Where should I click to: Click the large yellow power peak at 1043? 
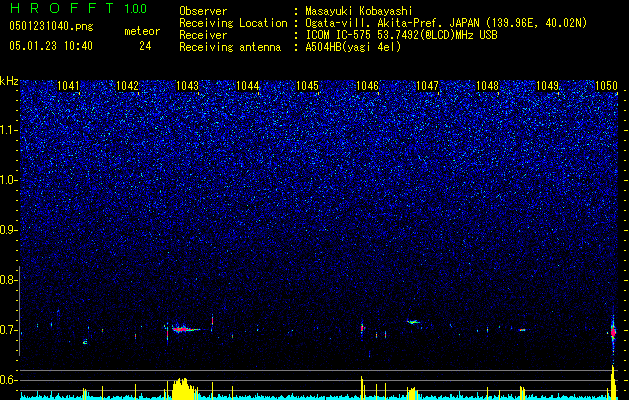pyautogui.click(x=184, y=388)
